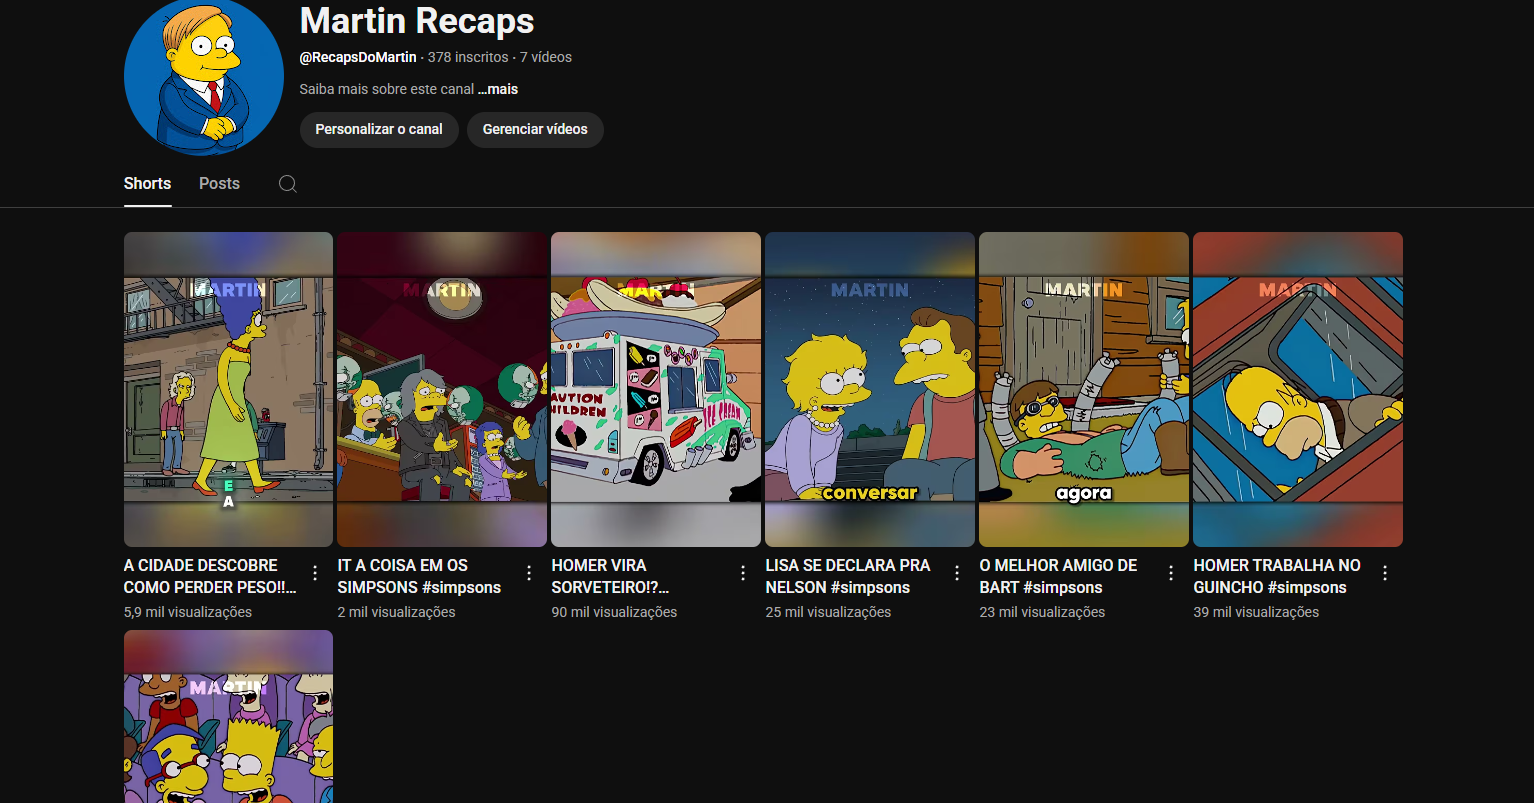1534x803 pixels.
Task: Open options menu for LISA SE DECLARA short
Action: pyautogui.click(x=957, y=573)
